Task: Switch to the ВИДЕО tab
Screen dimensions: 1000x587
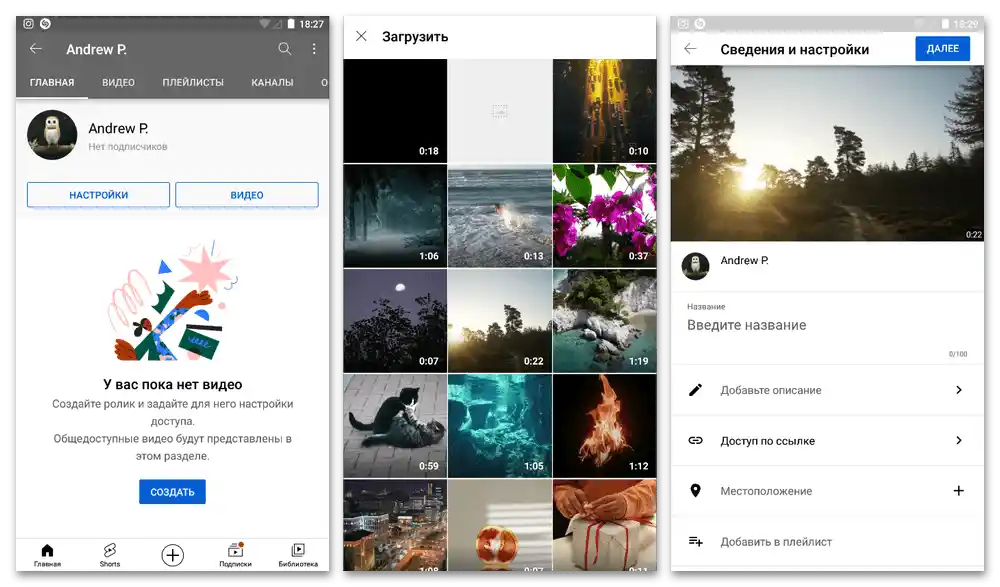Action: coord(118,82)
